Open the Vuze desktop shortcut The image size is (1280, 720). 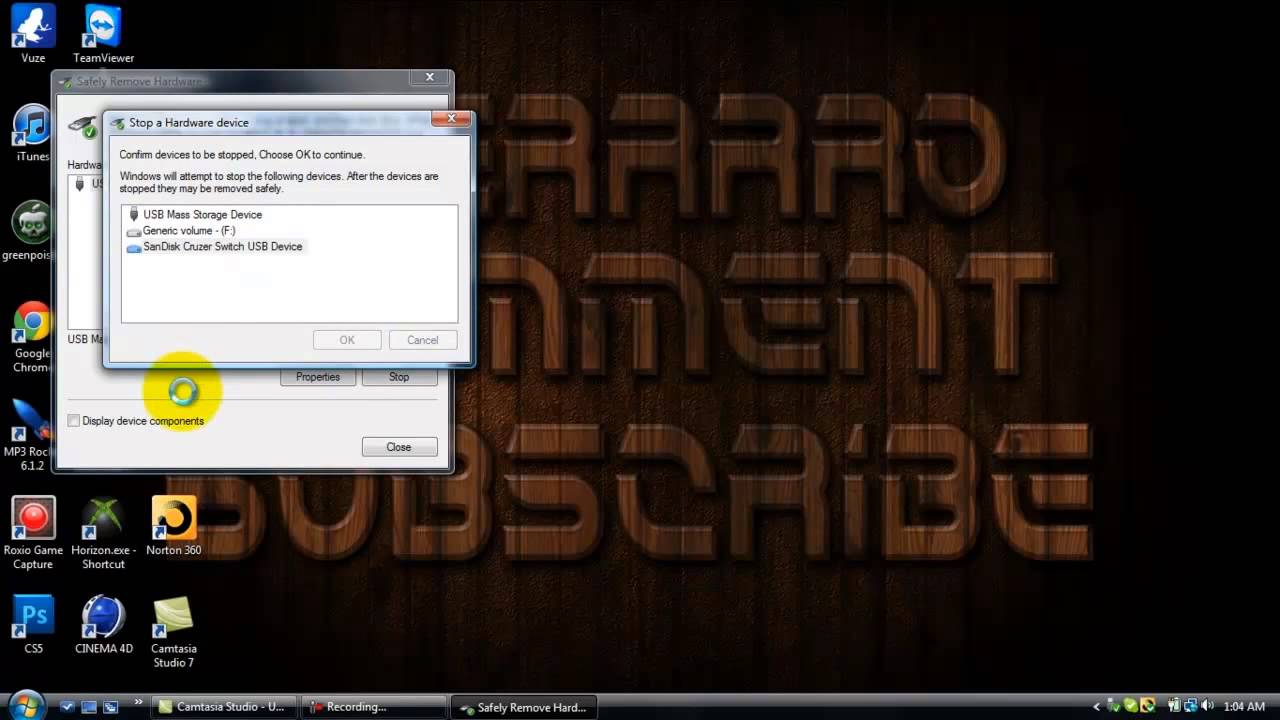pos(32,32)
